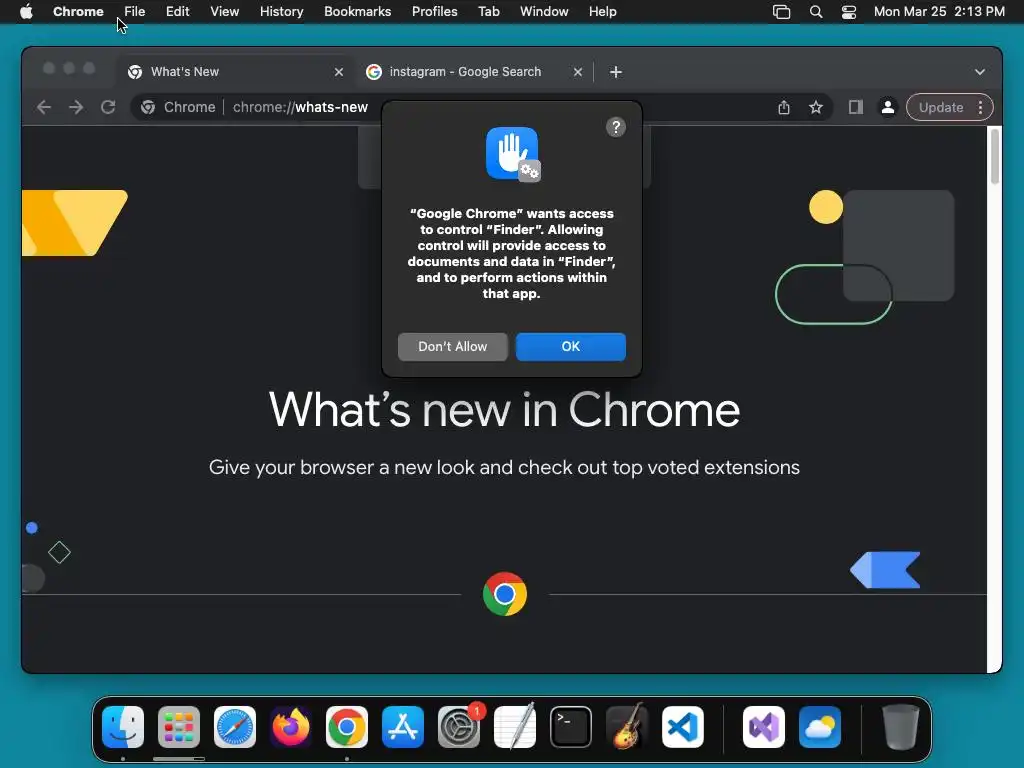Switch to instagram - Google Search tab
Image resolution: width=1024 pixels, height=768 pixels.
[x=473, y=72]
